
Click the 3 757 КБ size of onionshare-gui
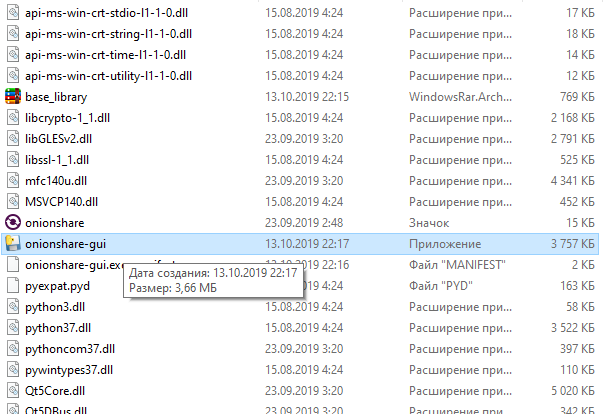tap(573, 244)
